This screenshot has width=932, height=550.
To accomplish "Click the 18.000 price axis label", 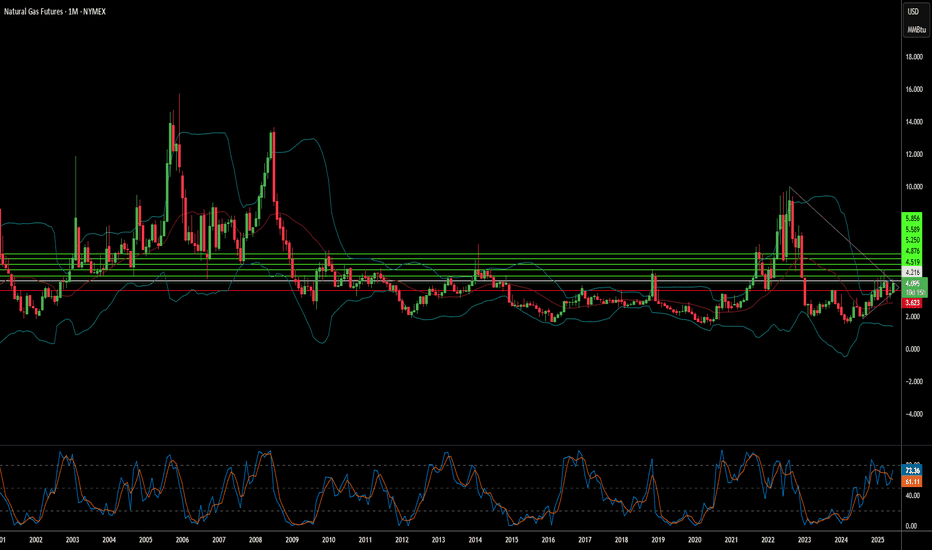I will point(914,57).
